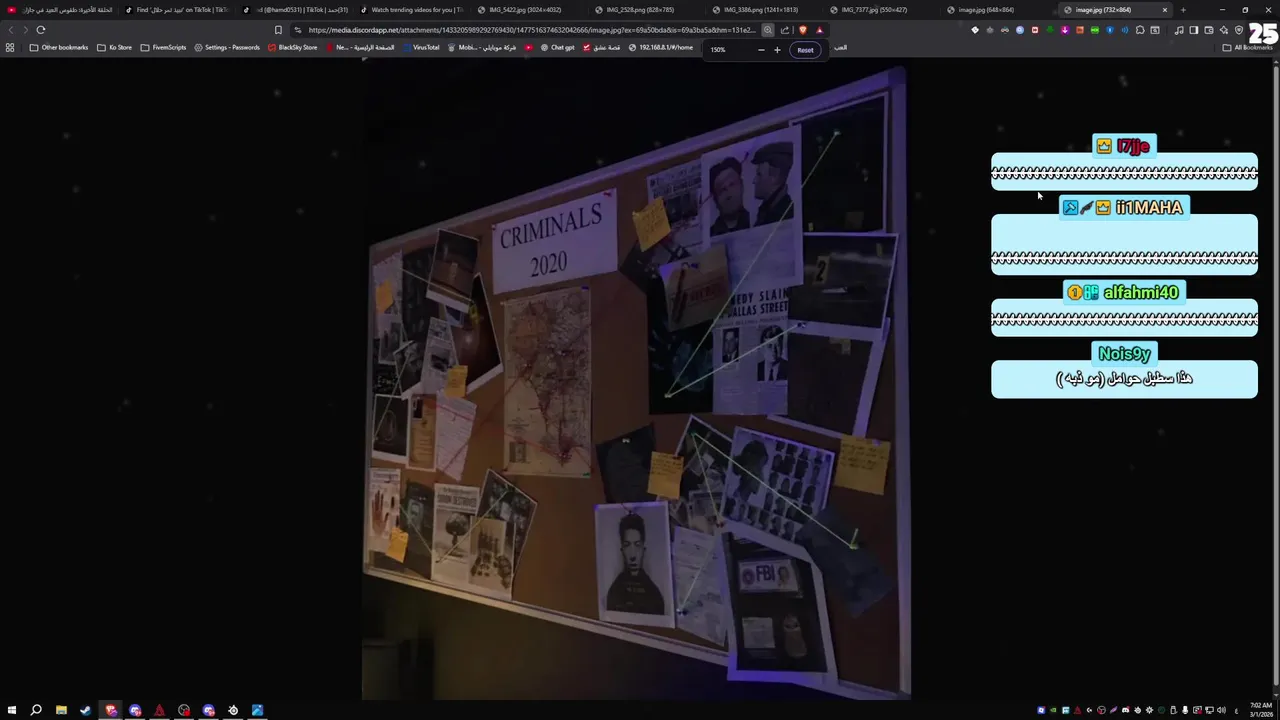Switch to the IMG_5422.jpg tab
1280x720 pixels.
(x=525, y=10)
